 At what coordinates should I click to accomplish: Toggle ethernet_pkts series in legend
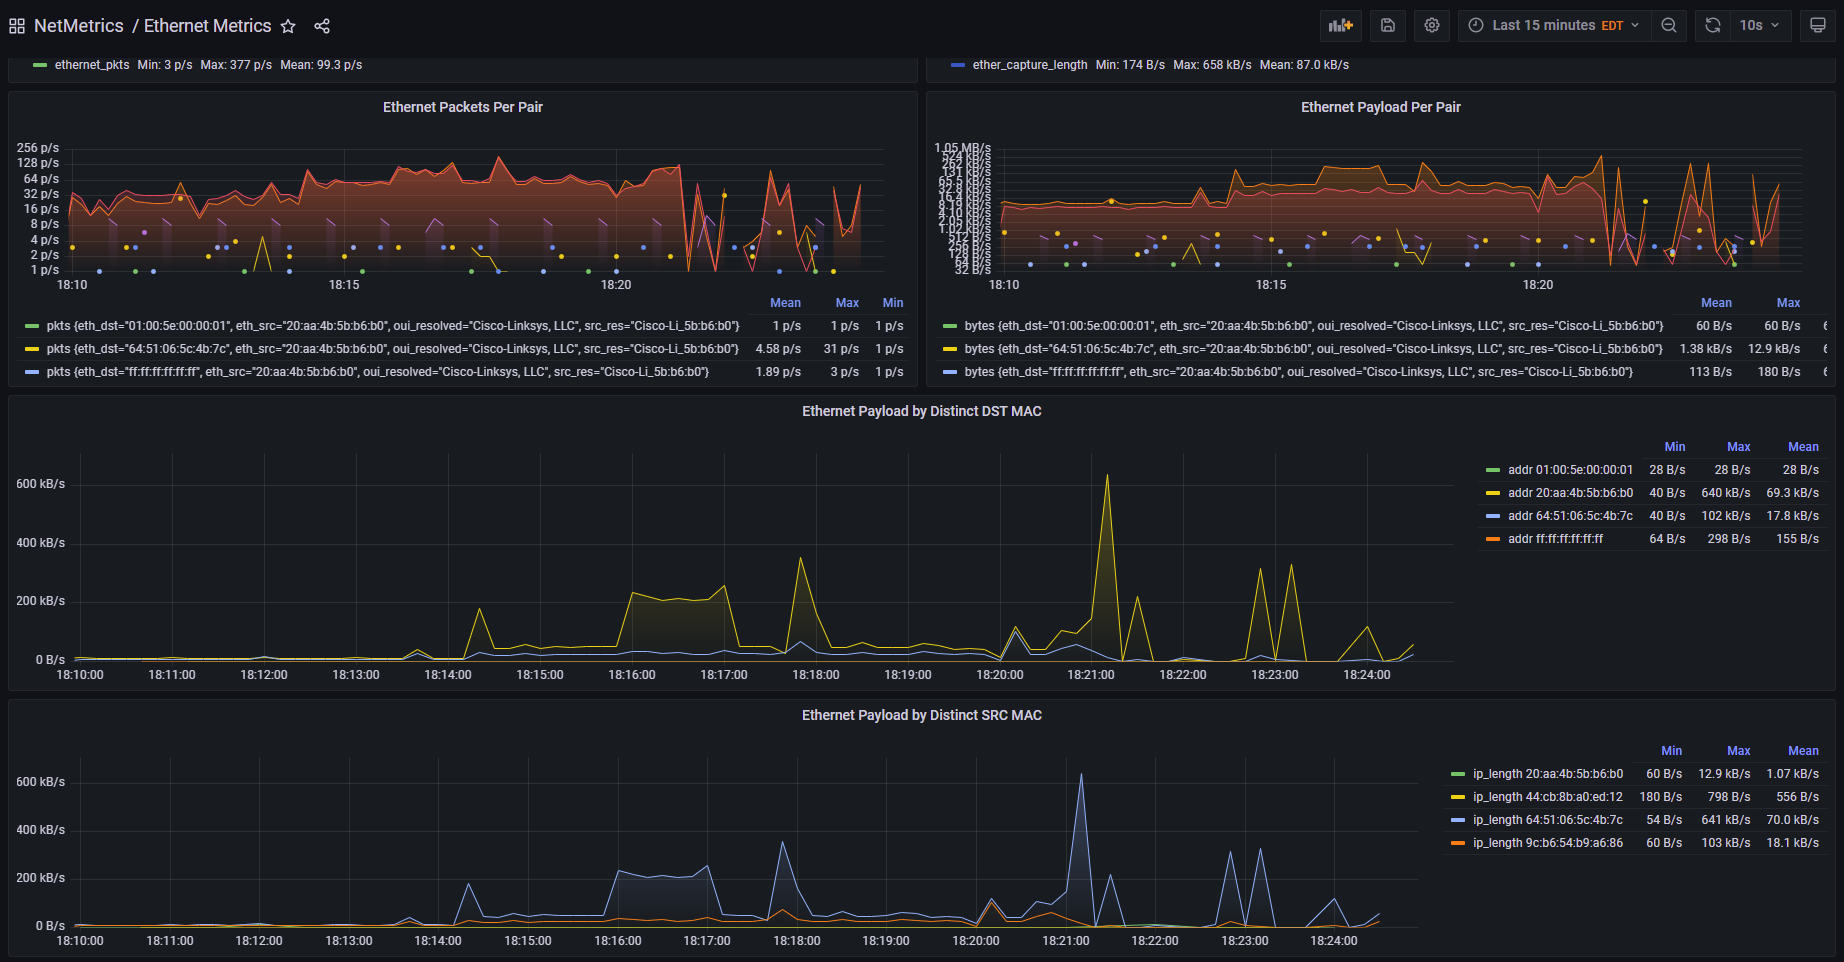91,65
